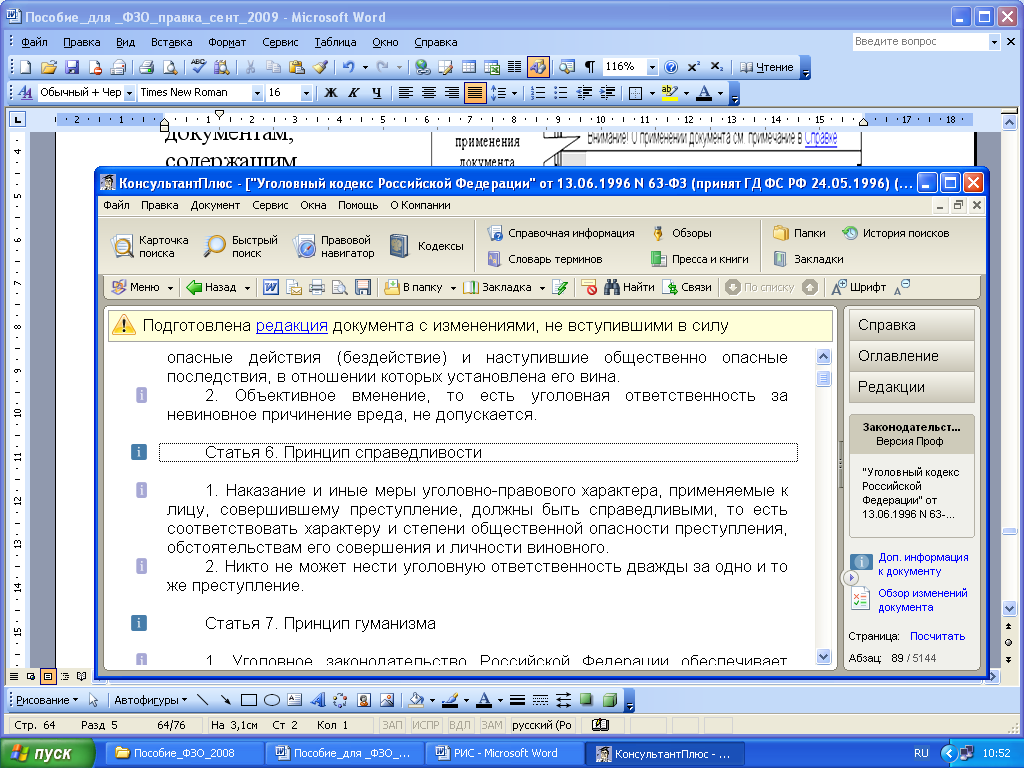Open Word's Вставка menu
The width and height of the screenshot is (1024, 768).
click(171, 42)
